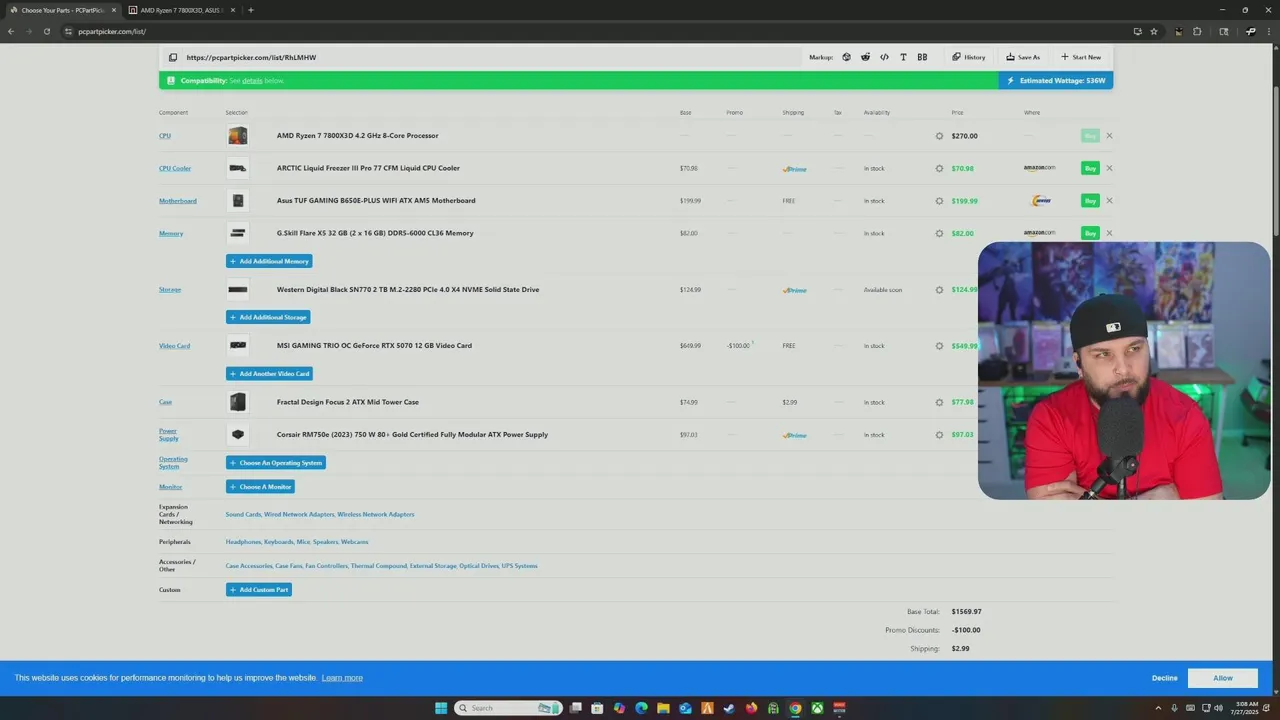The height and width of the screenshot is (720, 1280).
Task: Switch to the Choose Your Parts browser tab
Action: pyautogui.click(x=62, y=10)
